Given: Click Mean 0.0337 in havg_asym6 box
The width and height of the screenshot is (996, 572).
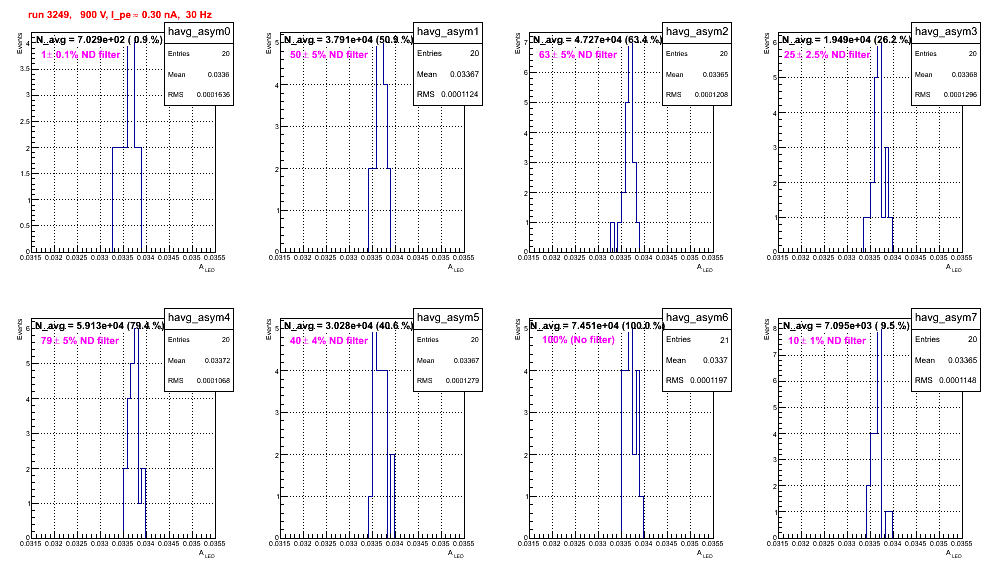Looking at the screenshot, I should (697, 360).
